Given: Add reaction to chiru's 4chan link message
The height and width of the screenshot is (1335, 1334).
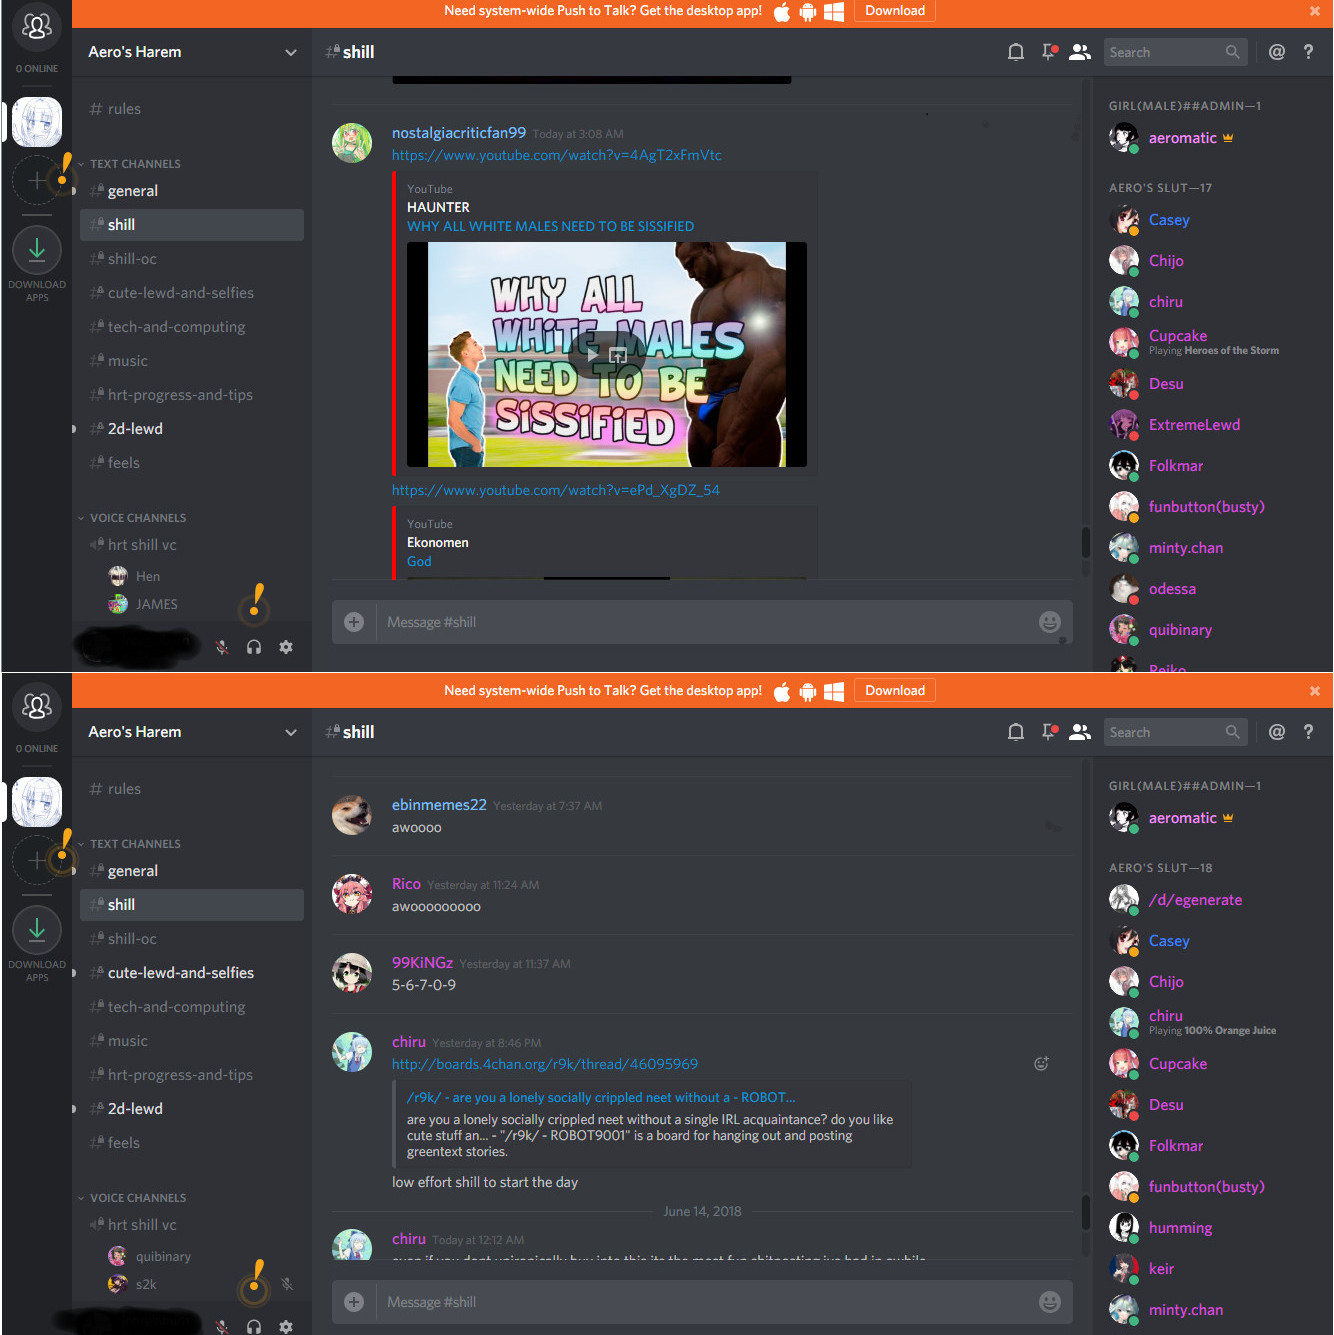Looking at the screenshot, I should 1041,1064.
